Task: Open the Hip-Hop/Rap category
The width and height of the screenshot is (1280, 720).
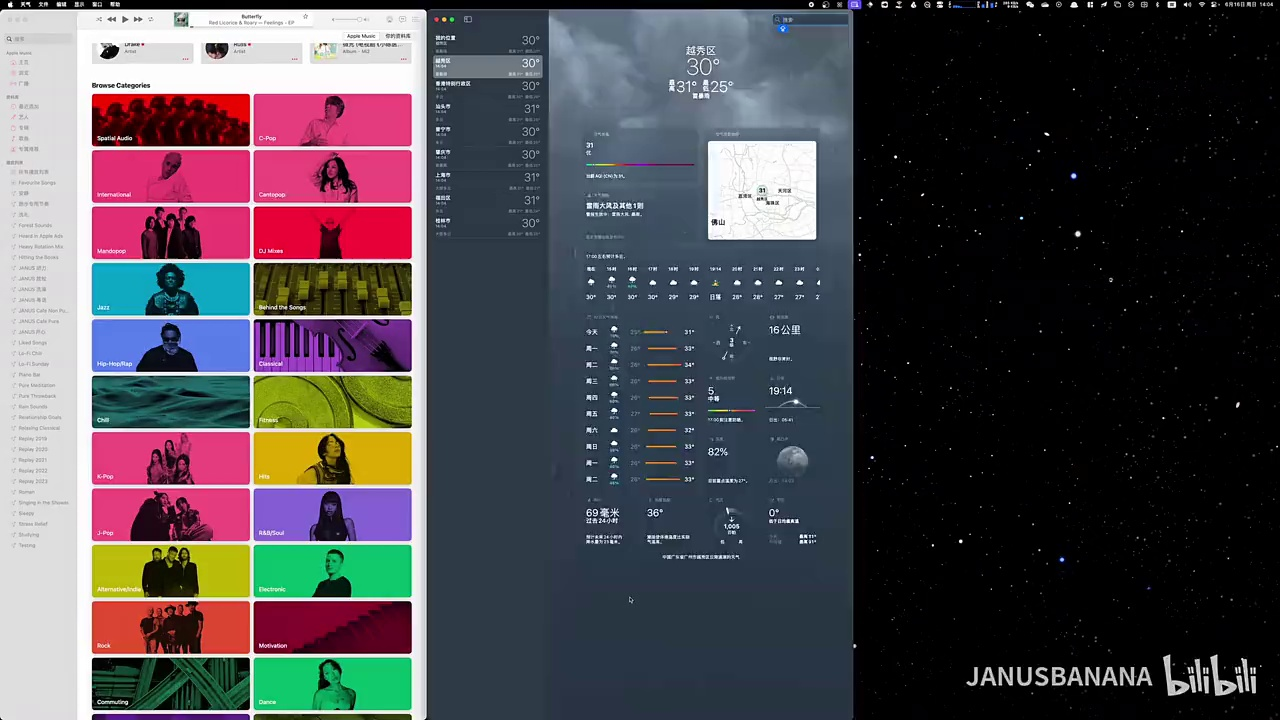Action: (x=171, y=345)
